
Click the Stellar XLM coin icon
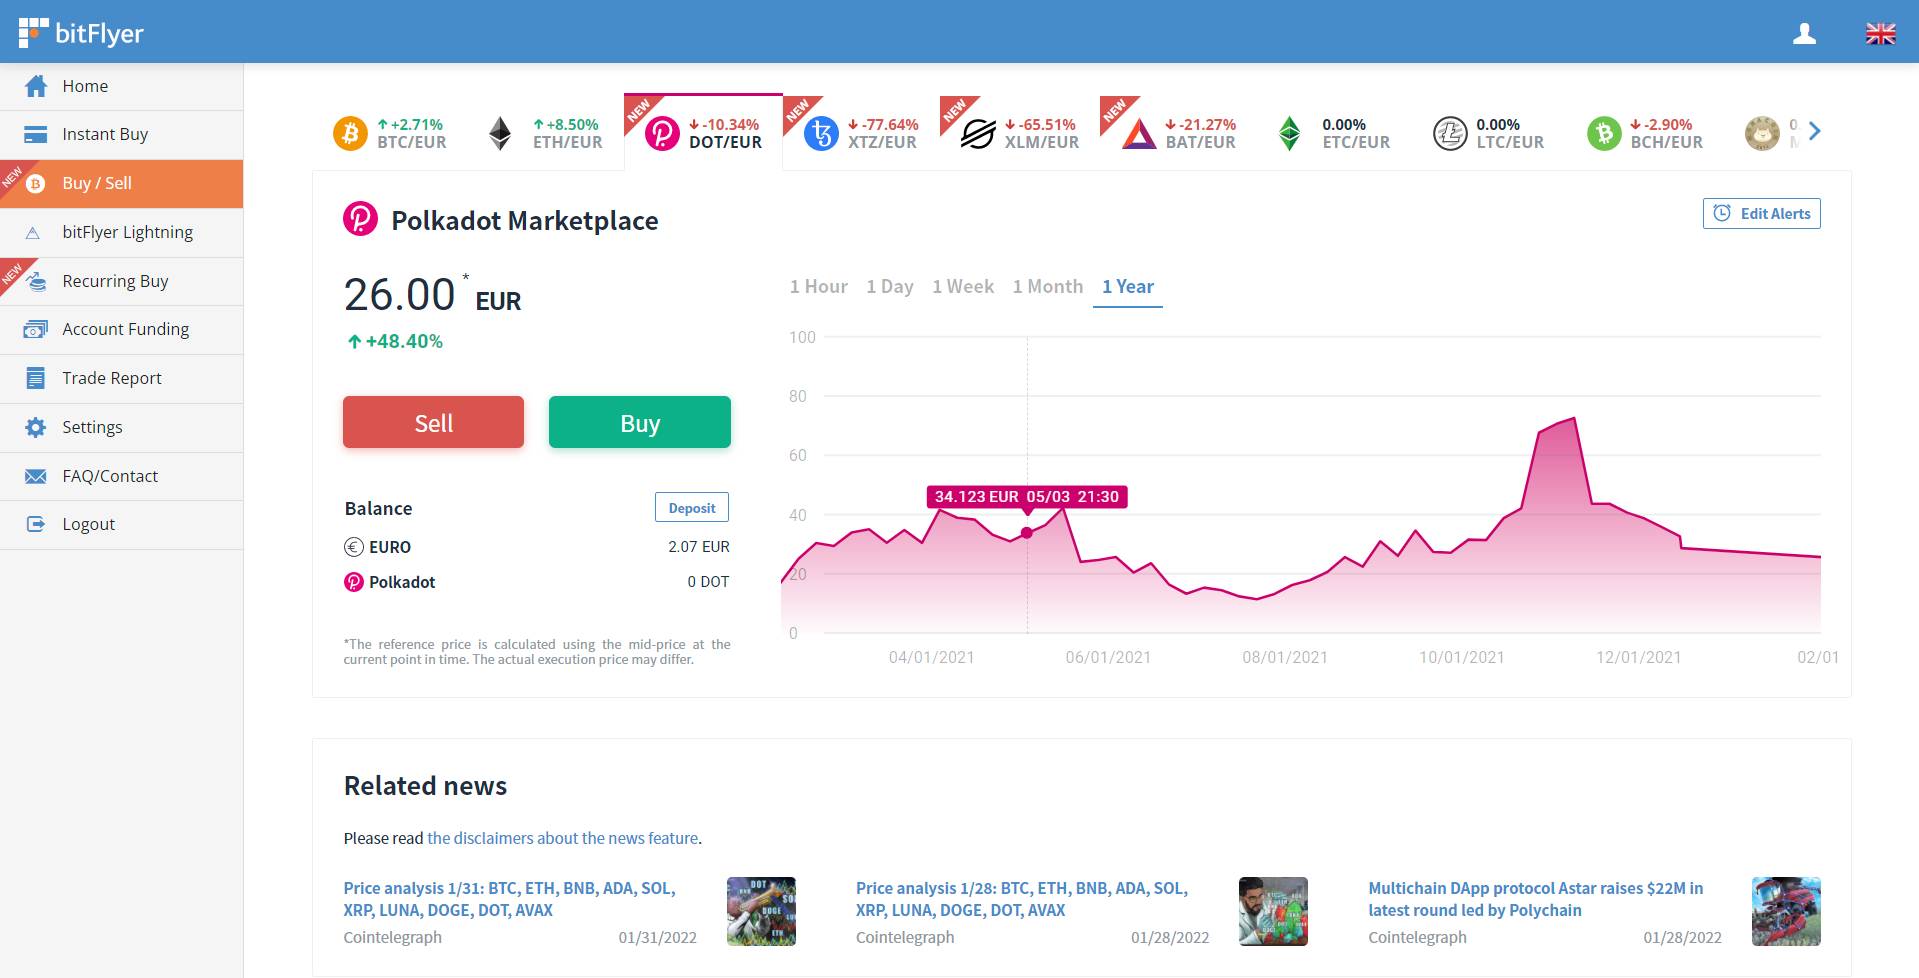point(978,133)
